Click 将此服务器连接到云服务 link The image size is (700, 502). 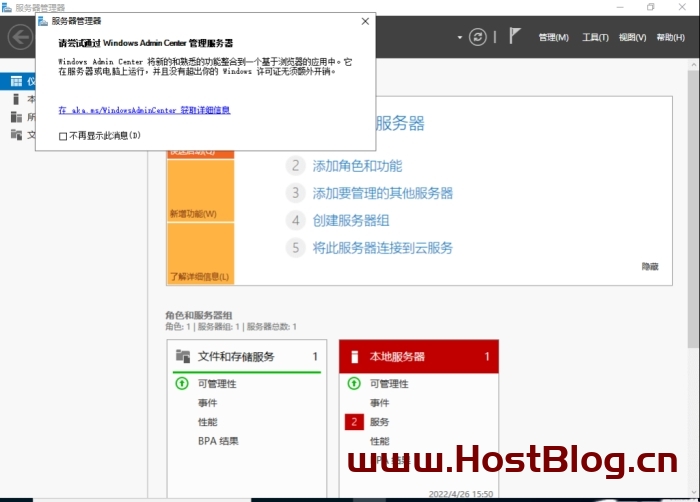[x=383, y=248]
